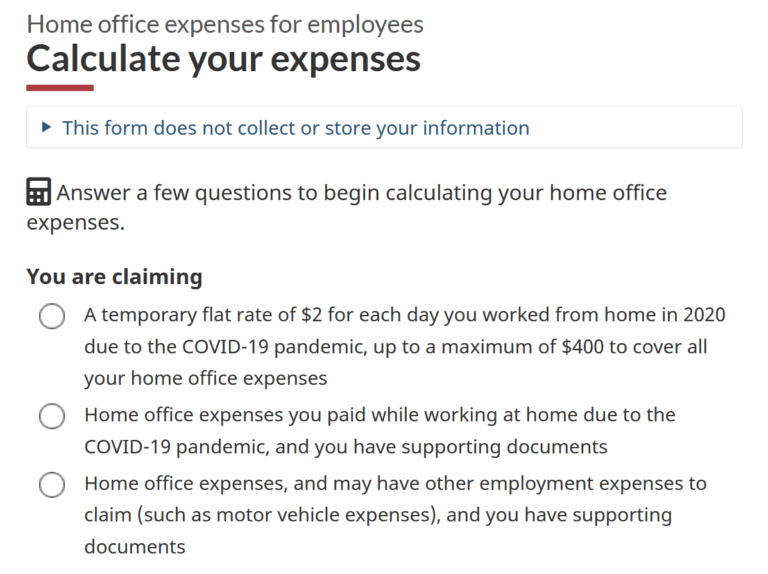
Task: Click 'Home office expenses for employees' subtitle text
Action: tap(225, 24)
